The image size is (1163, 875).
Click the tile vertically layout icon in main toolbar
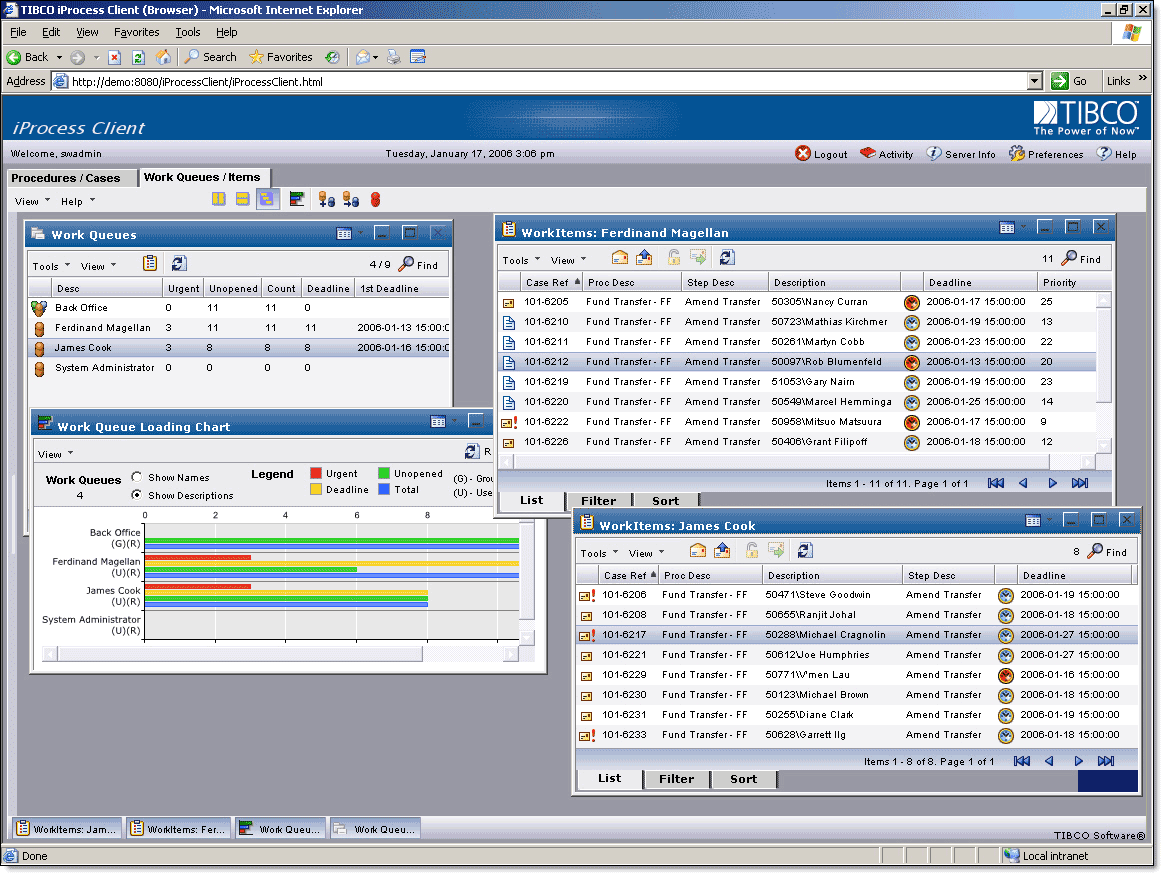219,199
